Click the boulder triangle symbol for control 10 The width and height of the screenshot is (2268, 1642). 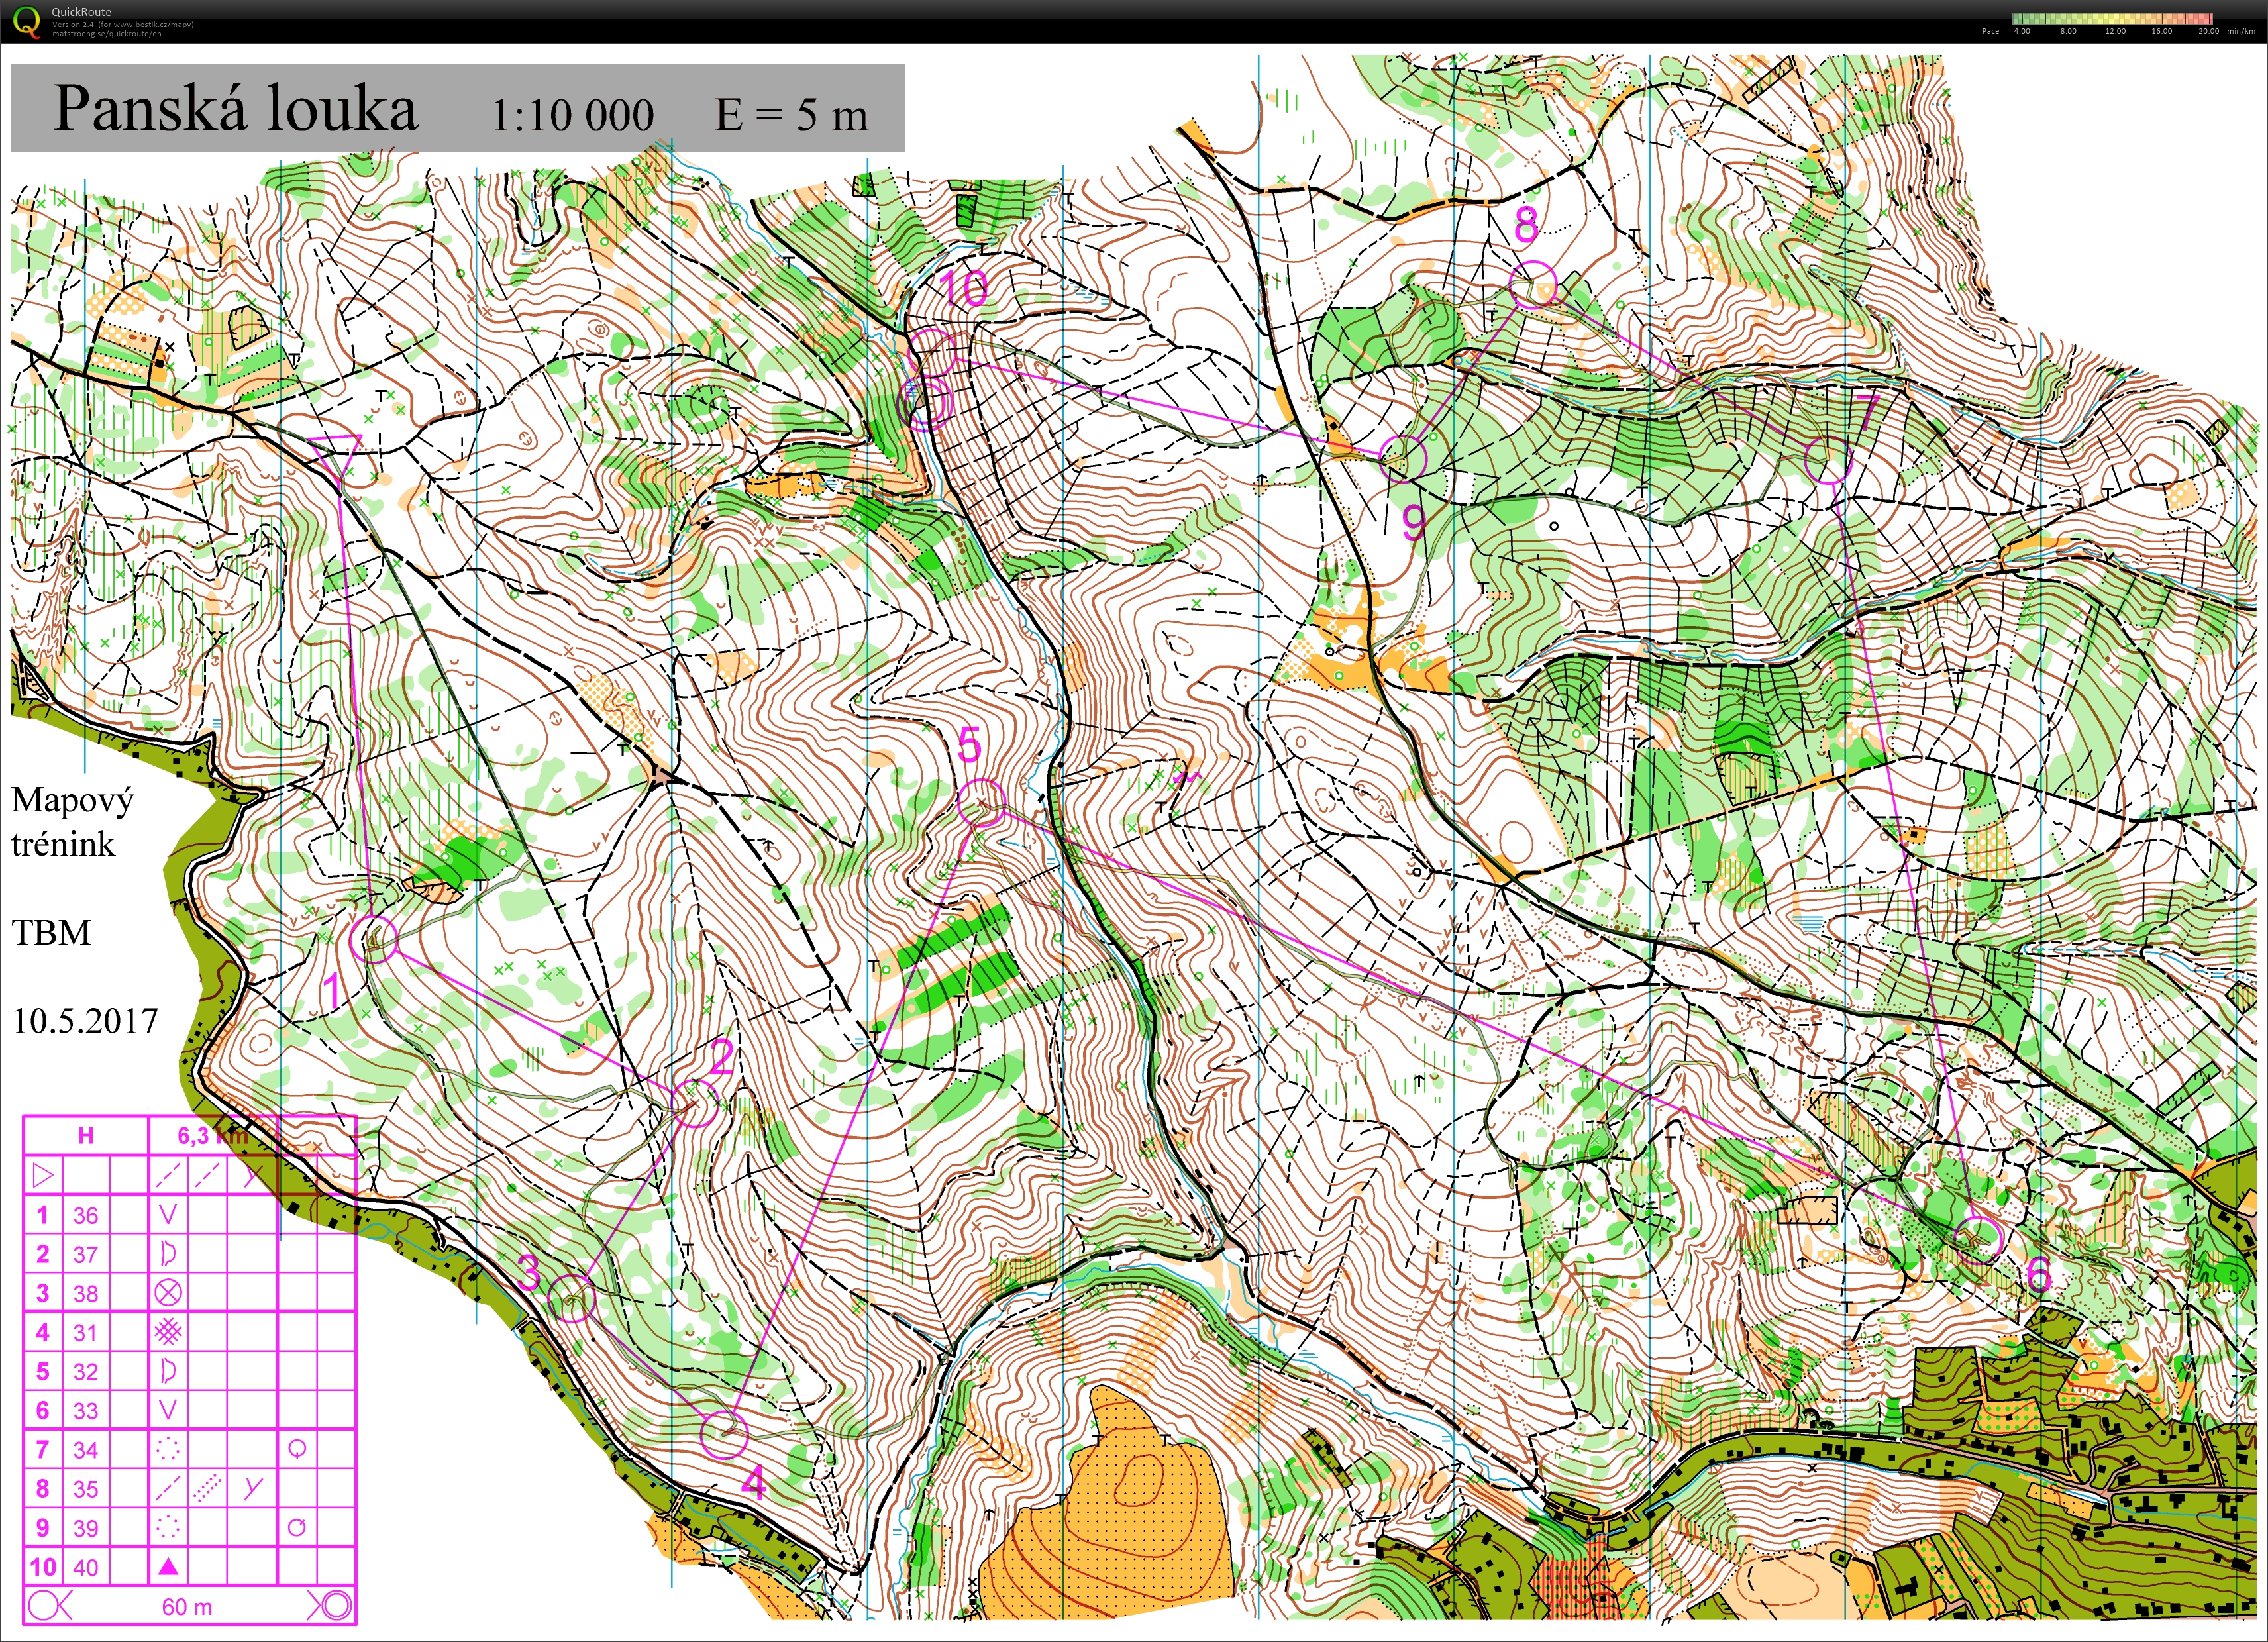[168, 1566]
